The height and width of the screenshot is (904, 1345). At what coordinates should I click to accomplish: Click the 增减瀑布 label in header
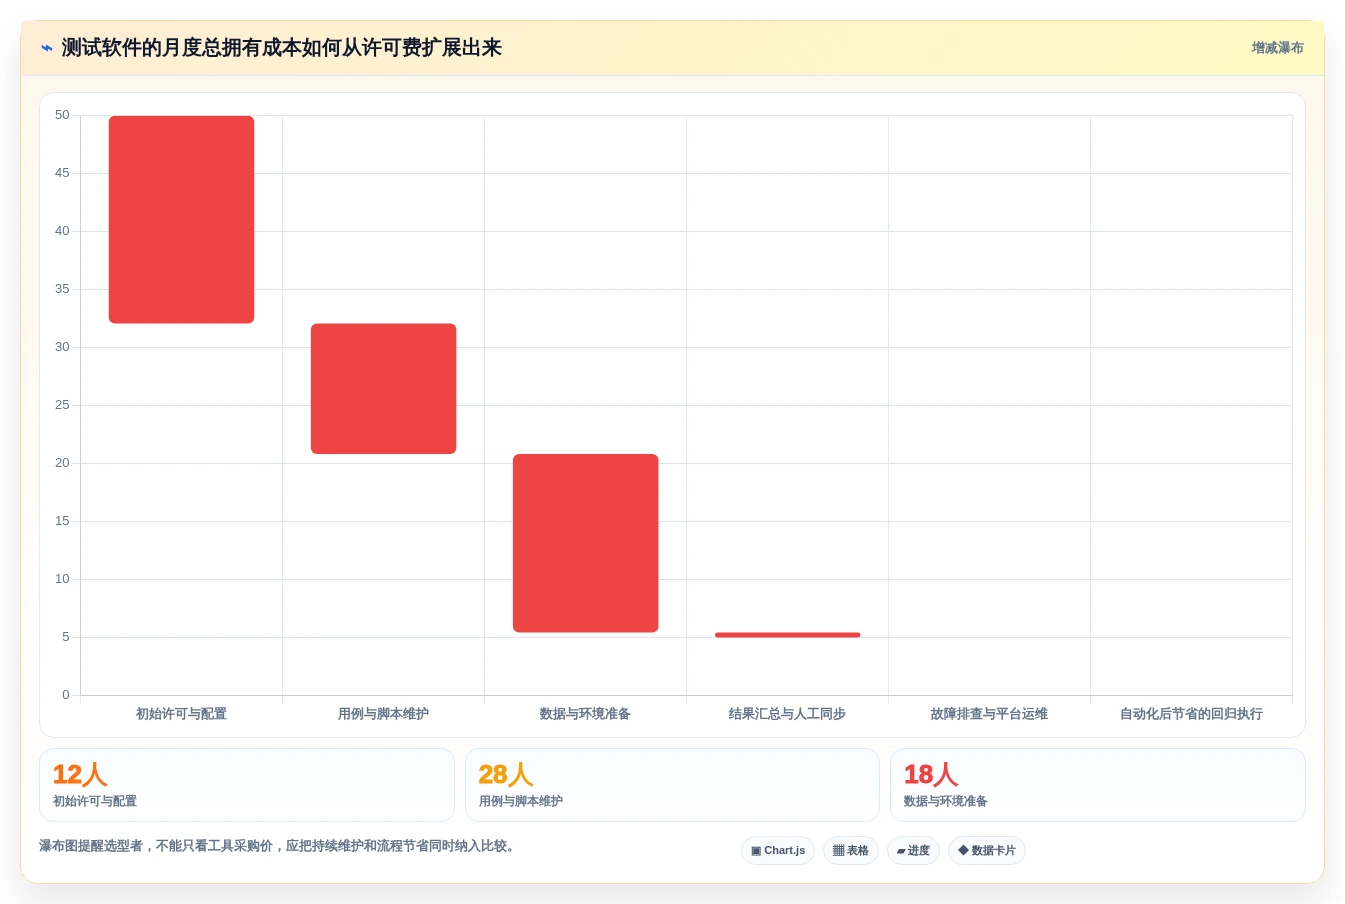1277,48
